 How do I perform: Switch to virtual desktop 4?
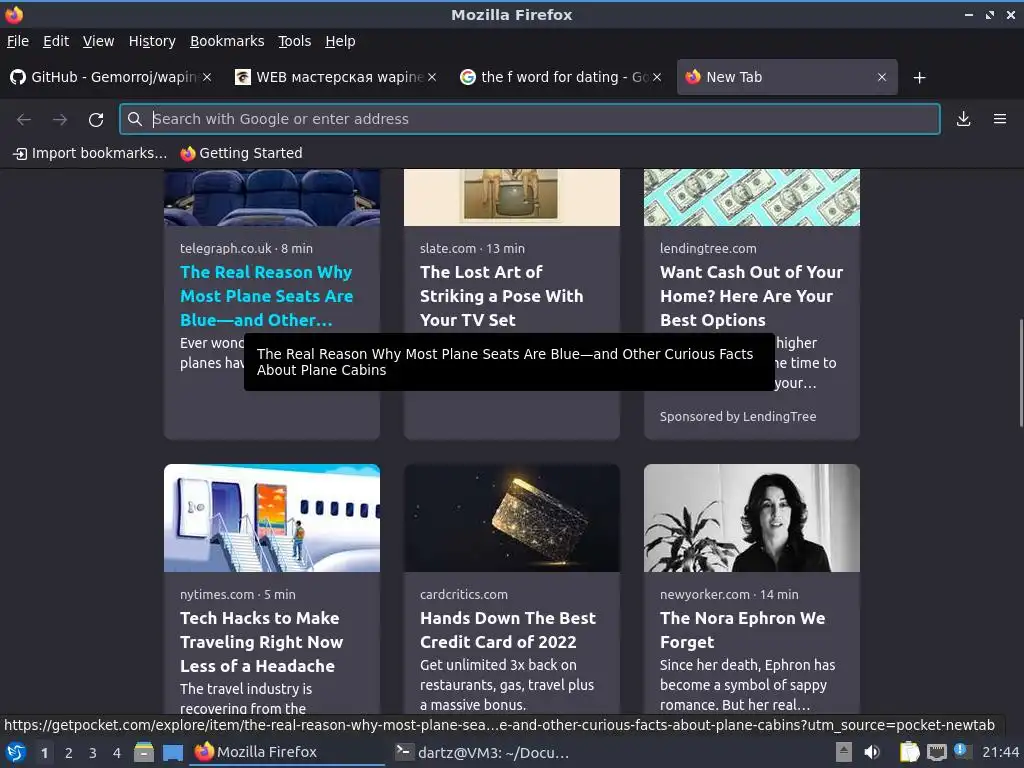click(117, 753)
